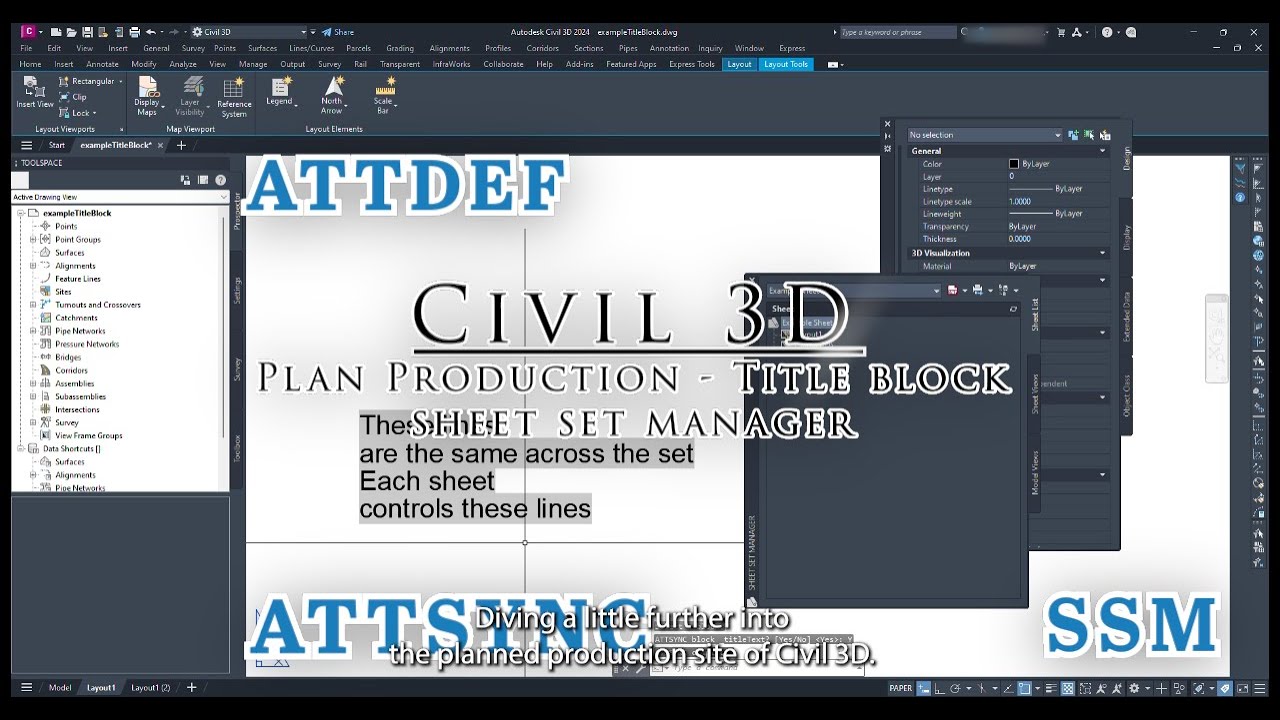
Task: Add a new layout with plus button
Action: [x=191, y=688]
